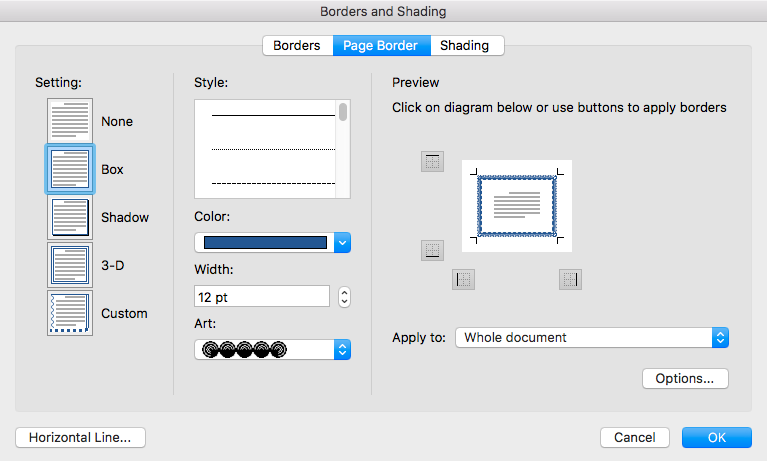
Task: Toggle the top border button in preview
Action: coord(432,161)
